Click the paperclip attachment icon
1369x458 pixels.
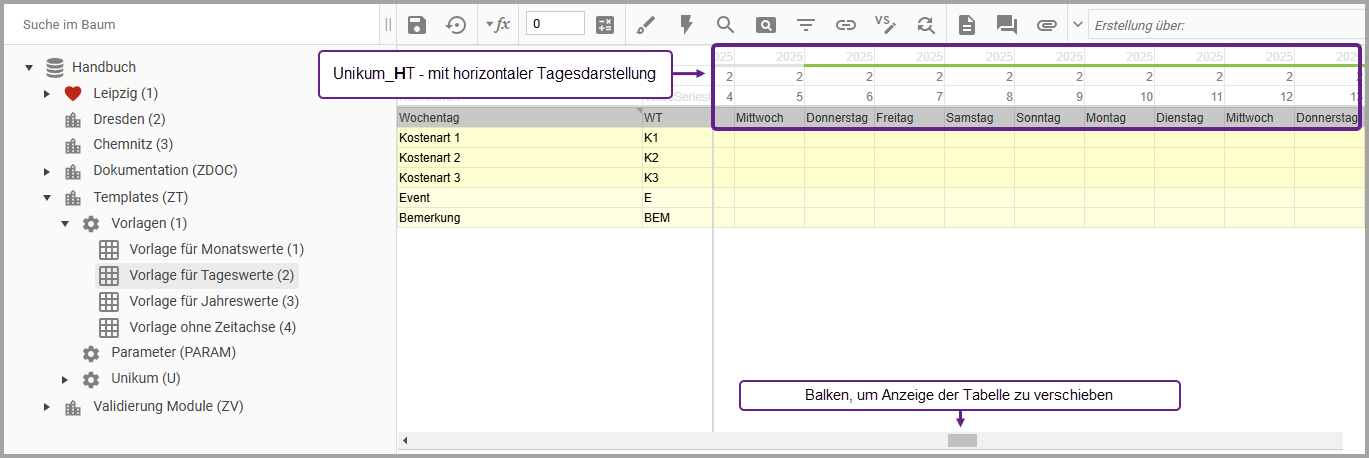point(1046,25)
